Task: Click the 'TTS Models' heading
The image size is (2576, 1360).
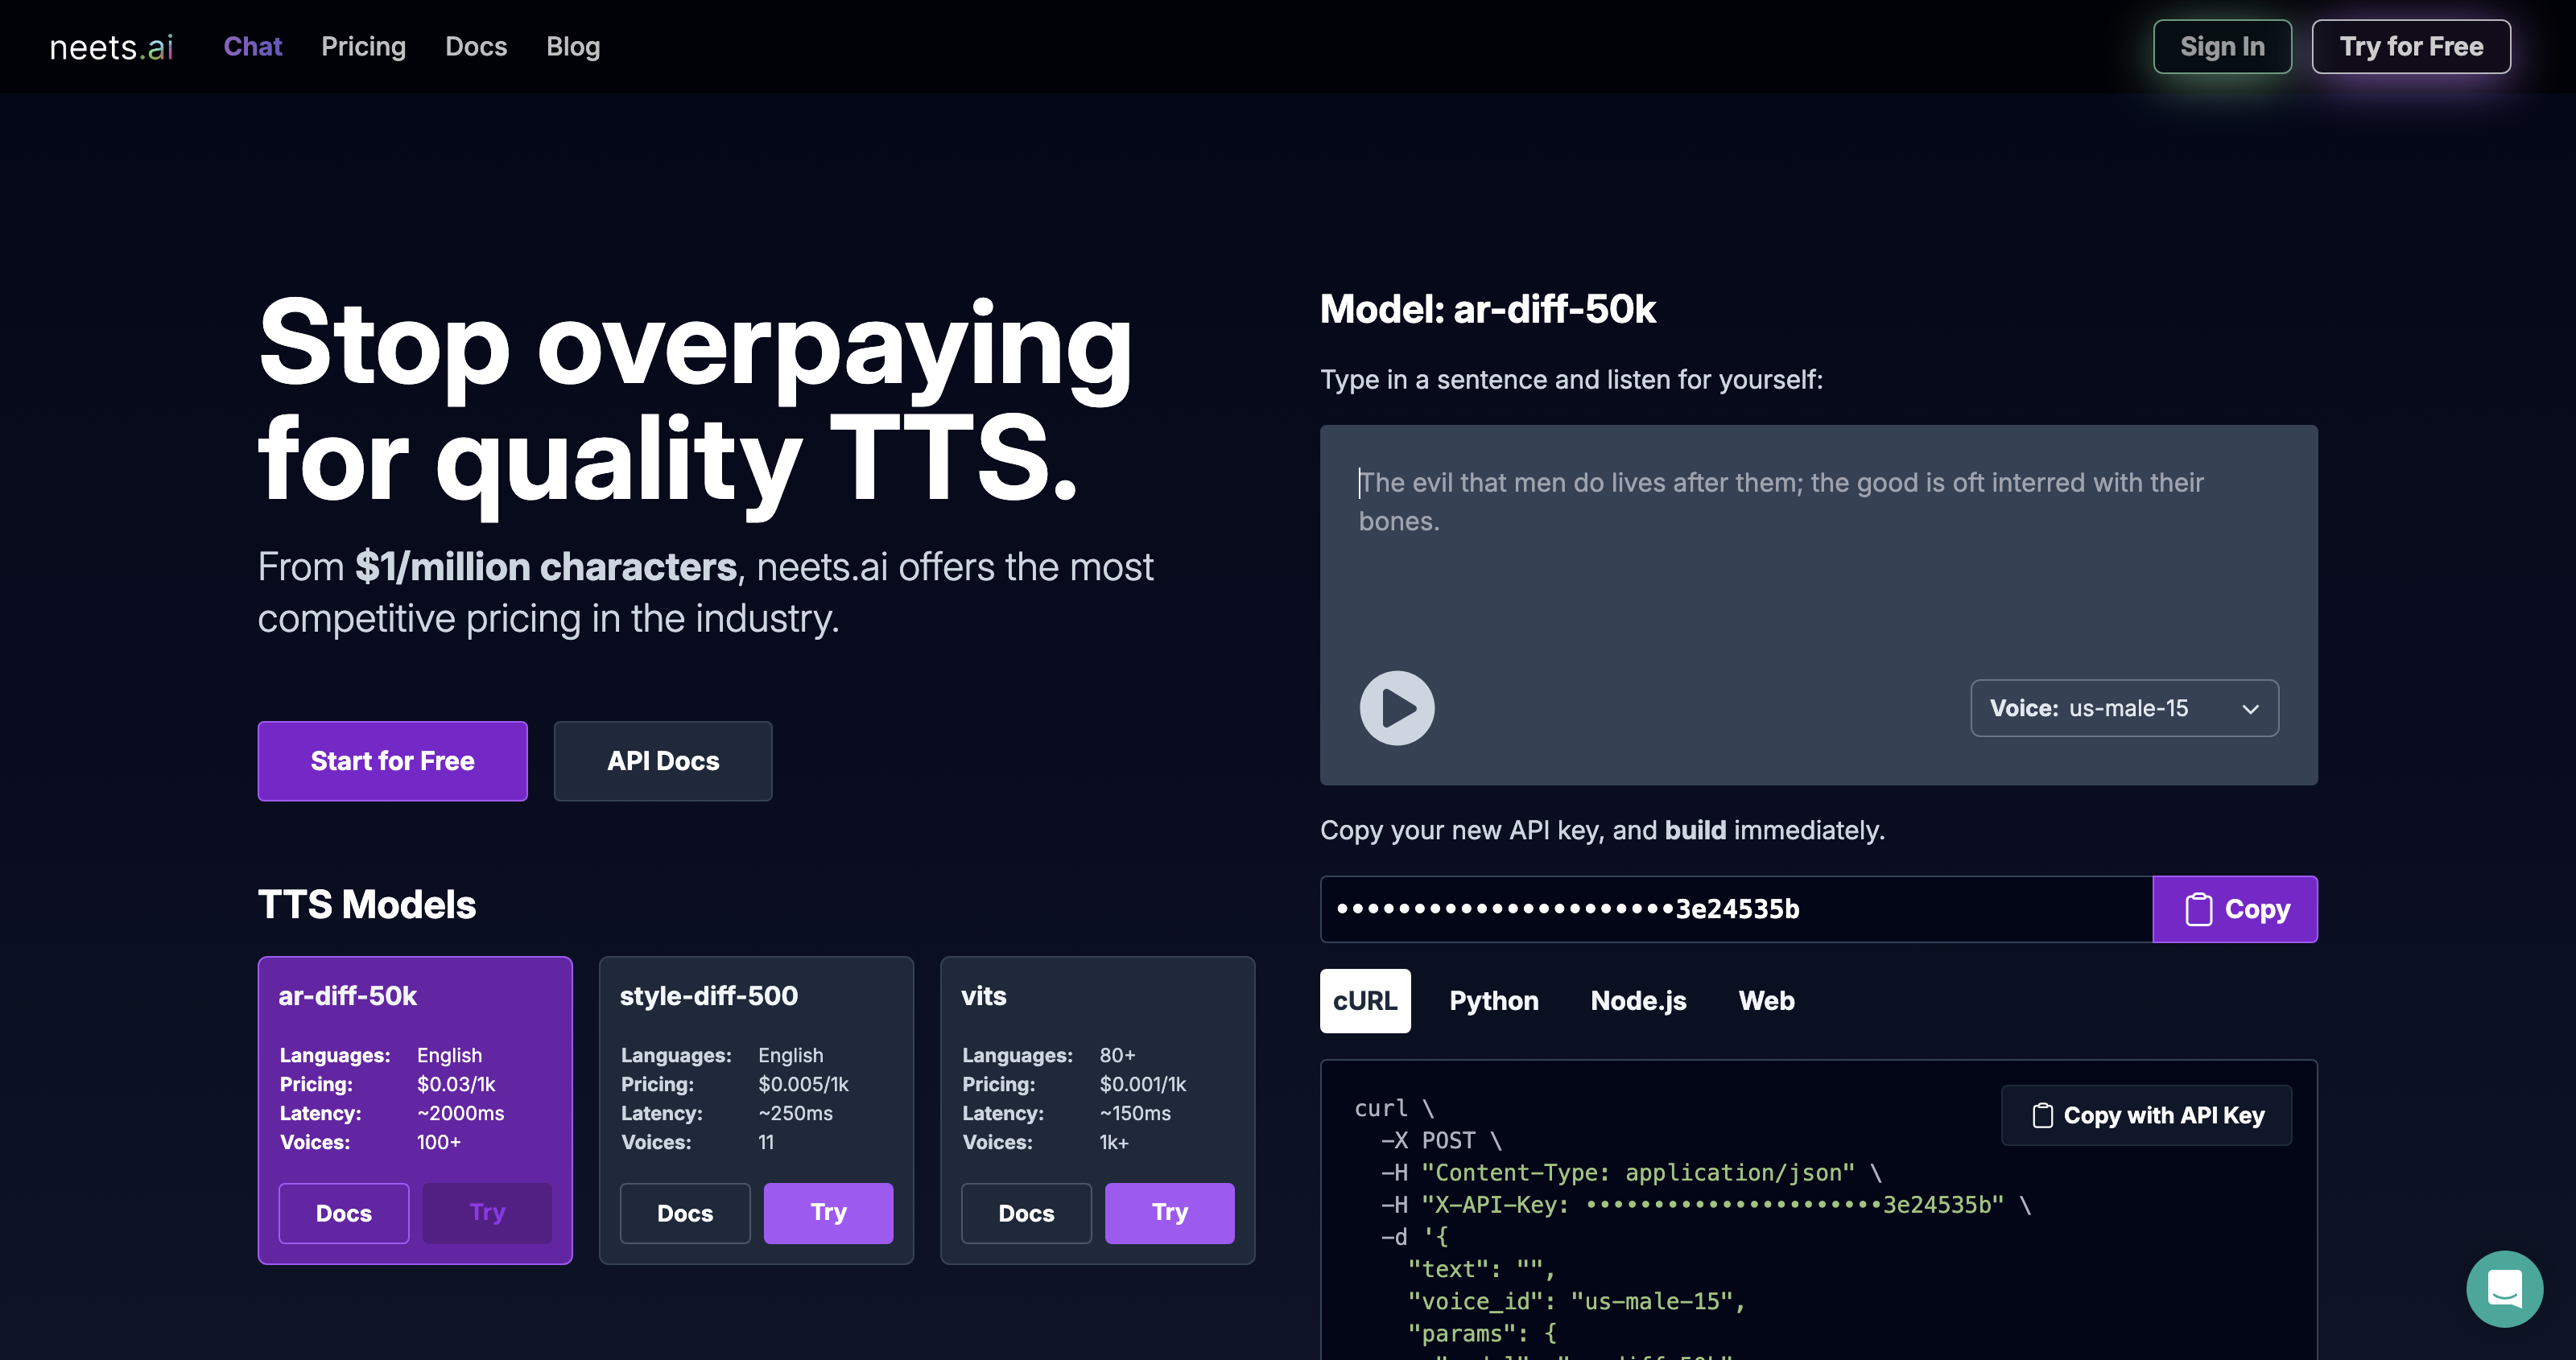Action: [367, 905]
